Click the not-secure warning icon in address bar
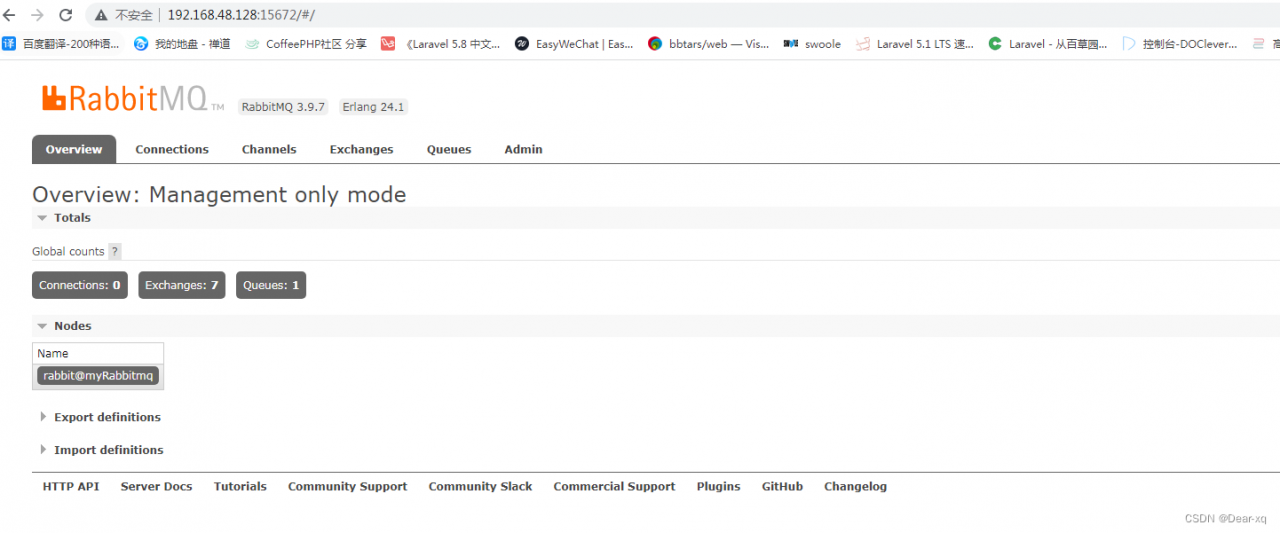The height and width of the screenshot is (533, 1280). 102,15
